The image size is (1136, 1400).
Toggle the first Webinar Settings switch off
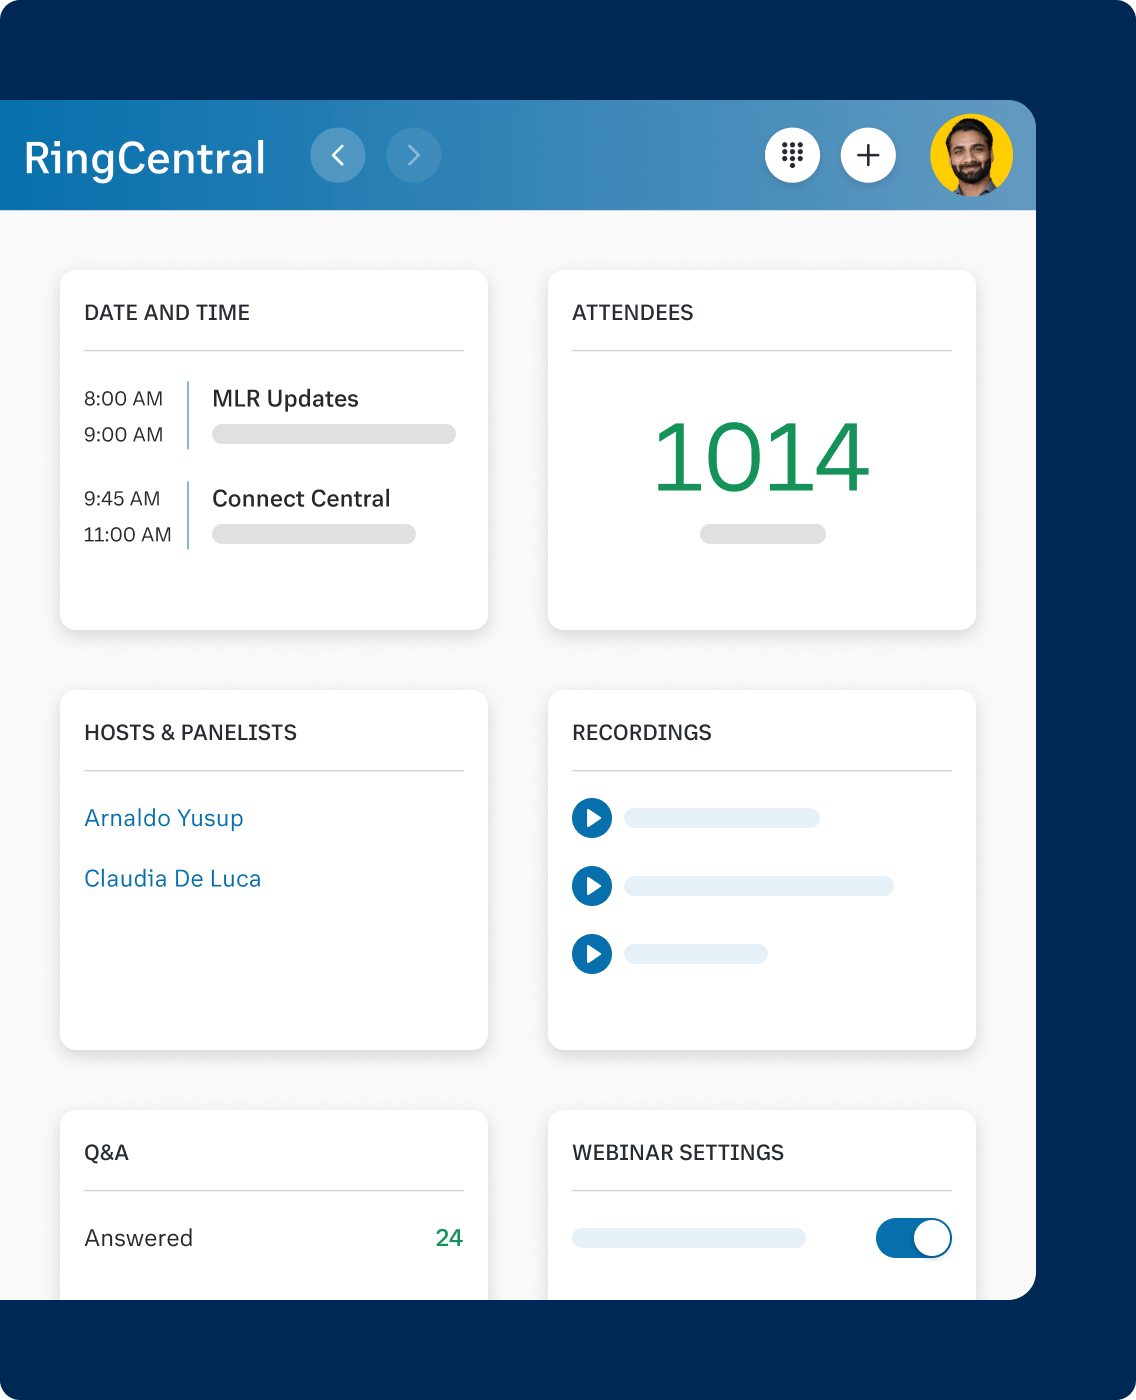pos(913,1238)
